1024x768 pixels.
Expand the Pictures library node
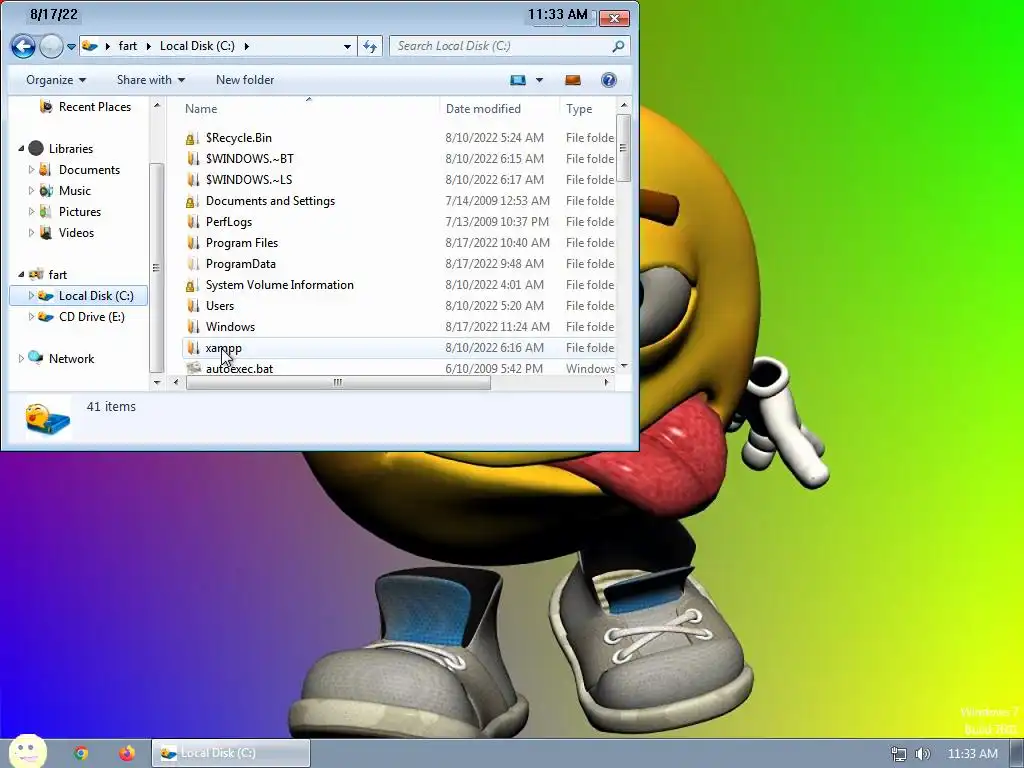click(x=31, y=212)
